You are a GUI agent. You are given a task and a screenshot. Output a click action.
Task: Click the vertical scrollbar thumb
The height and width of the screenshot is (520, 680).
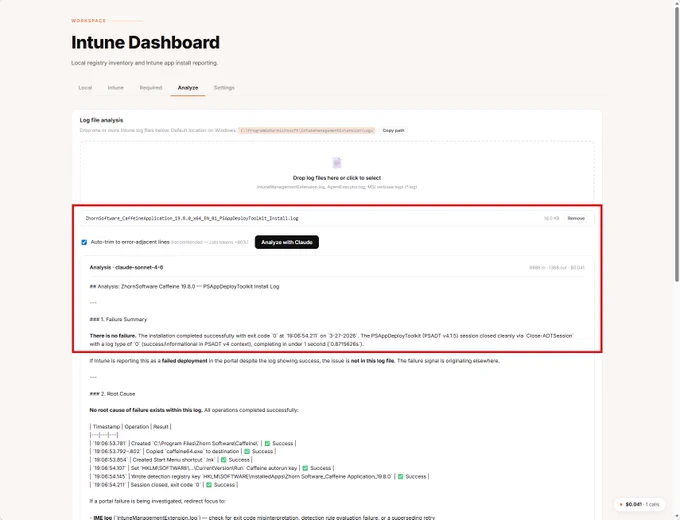point(676,143)
